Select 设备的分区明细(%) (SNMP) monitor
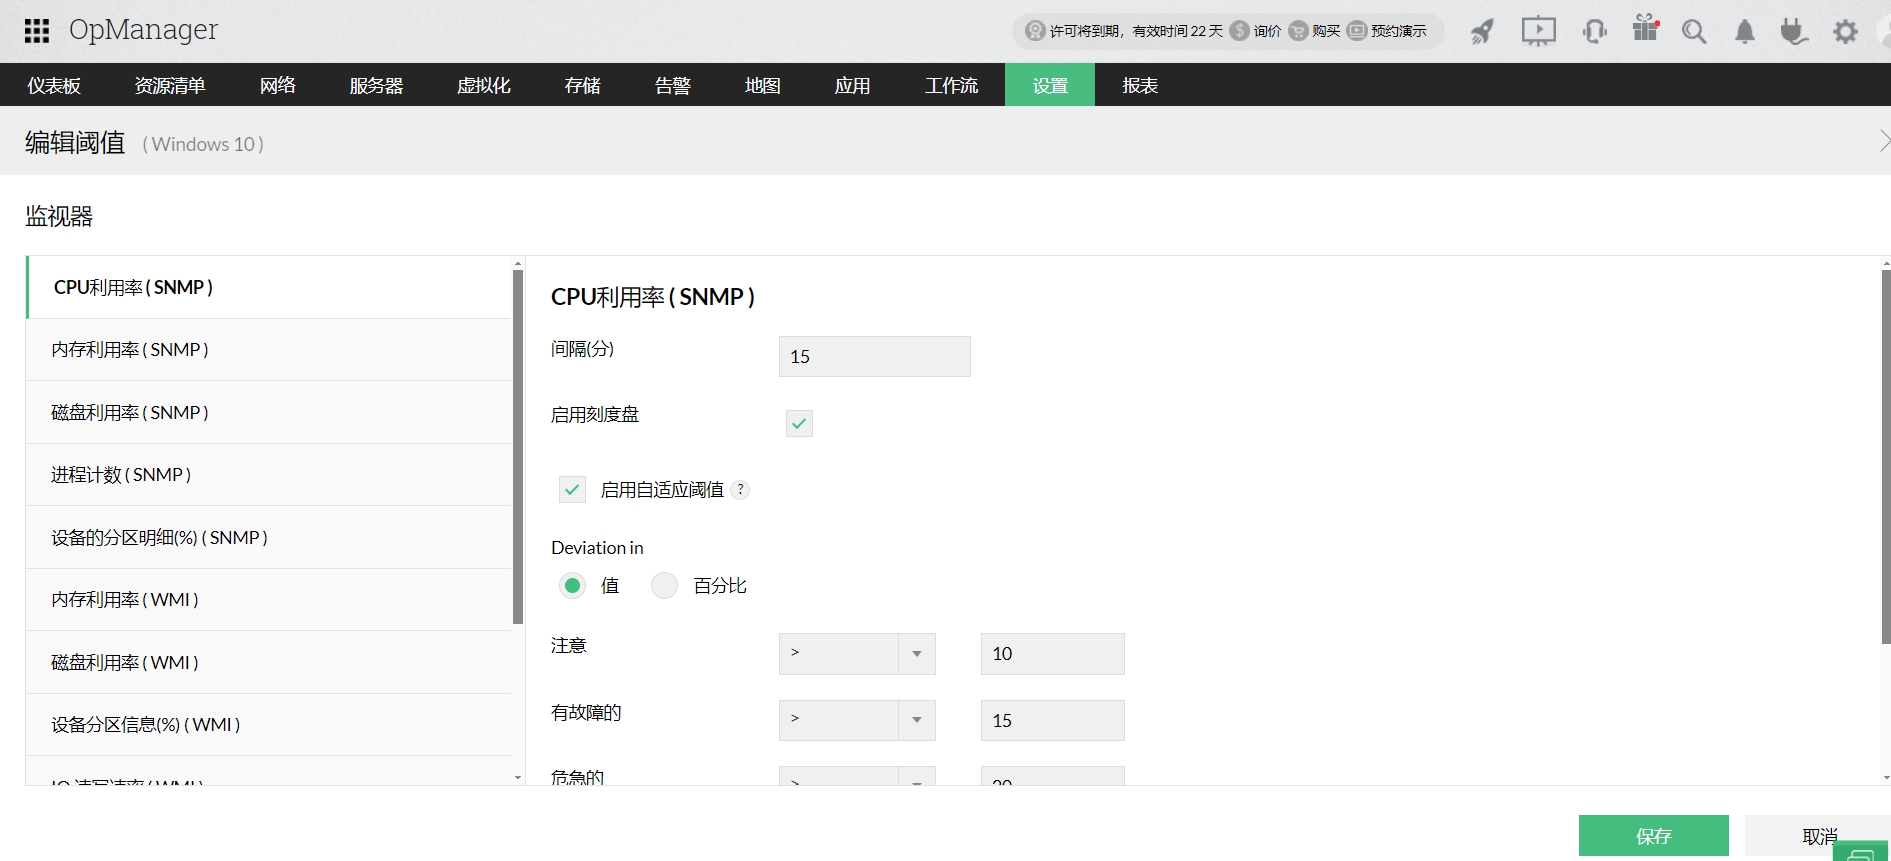The height and width of the screenshot is (861, 1891). pyautogui.click(x=268, y=537)
